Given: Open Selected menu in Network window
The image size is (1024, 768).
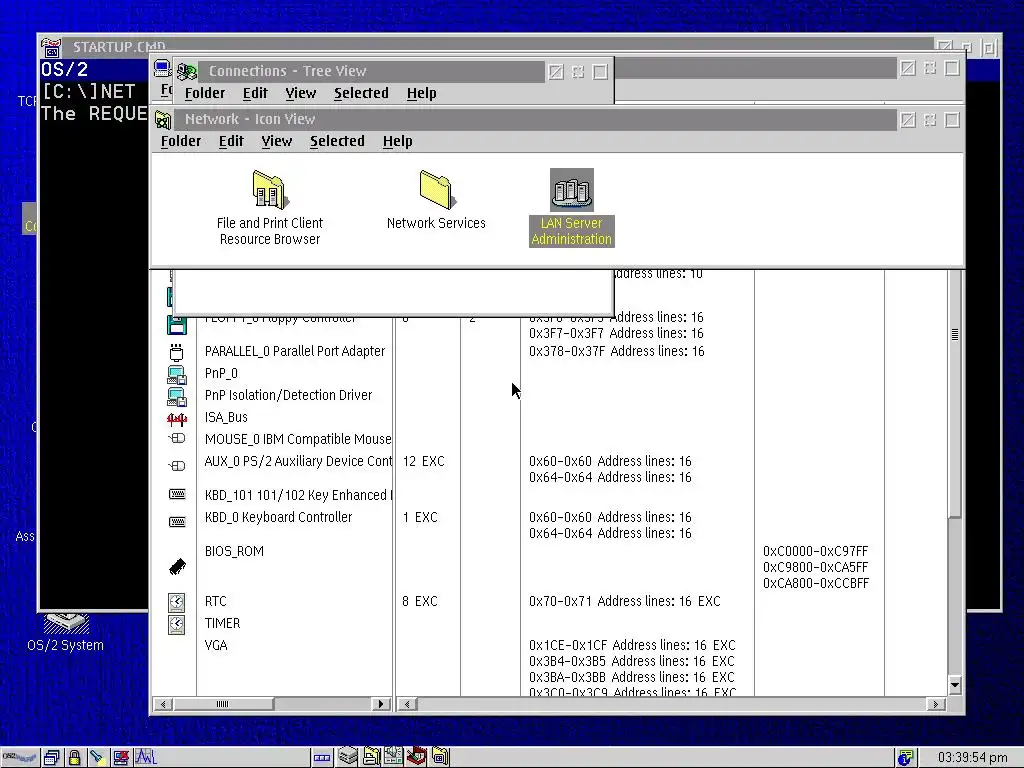Looking at the screenshot, I should tap(337, 141).
